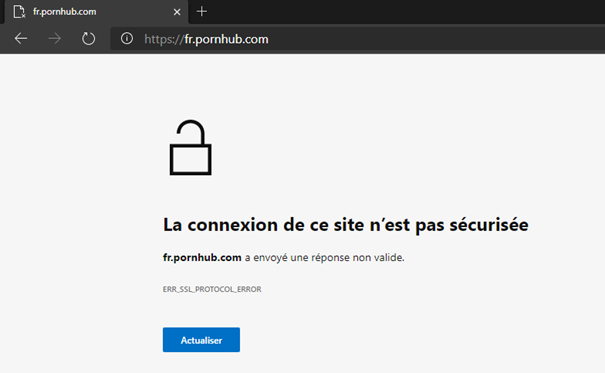Viewport: 605px width, 373px height.
Task: Focus the address bar URL field
Action: (x=358, y=39)
